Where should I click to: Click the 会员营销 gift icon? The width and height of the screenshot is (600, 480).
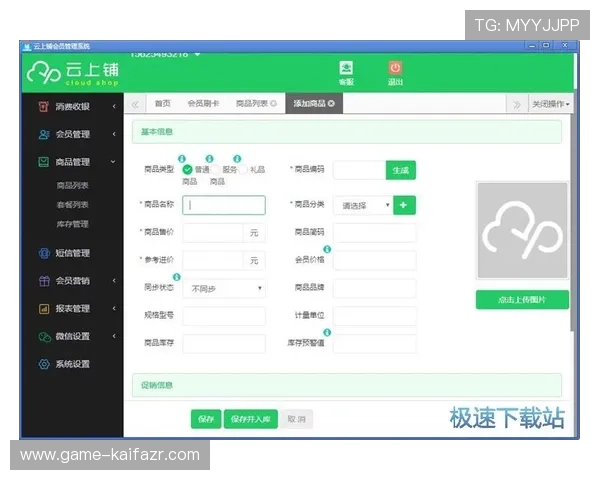point(44,281)
